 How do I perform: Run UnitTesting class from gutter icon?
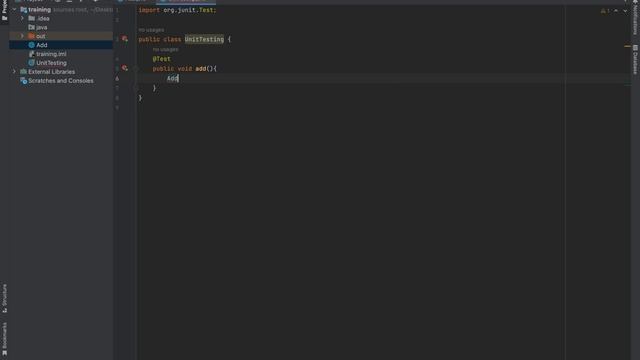click(x=125, y=39)
